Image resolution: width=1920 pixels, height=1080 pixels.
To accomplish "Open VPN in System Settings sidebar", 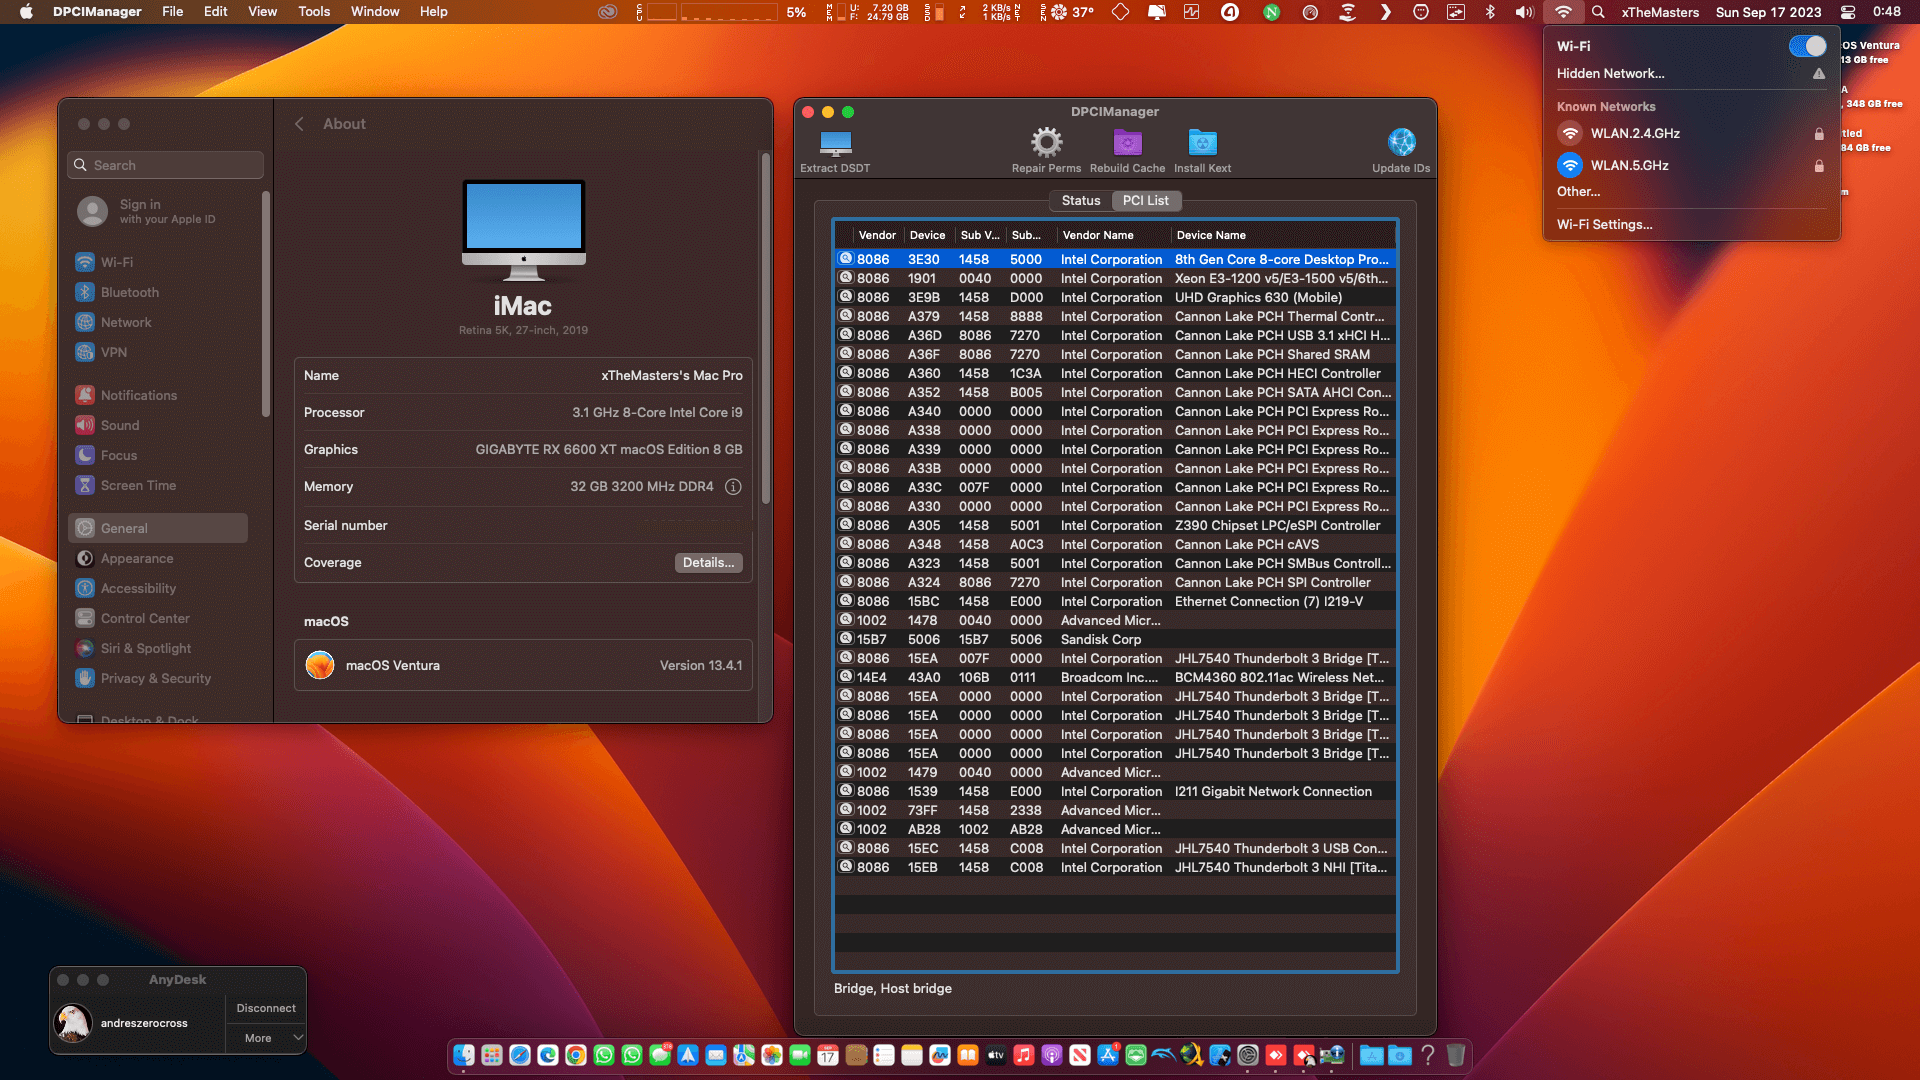I will pyautogui.click(x=158, y=352).
